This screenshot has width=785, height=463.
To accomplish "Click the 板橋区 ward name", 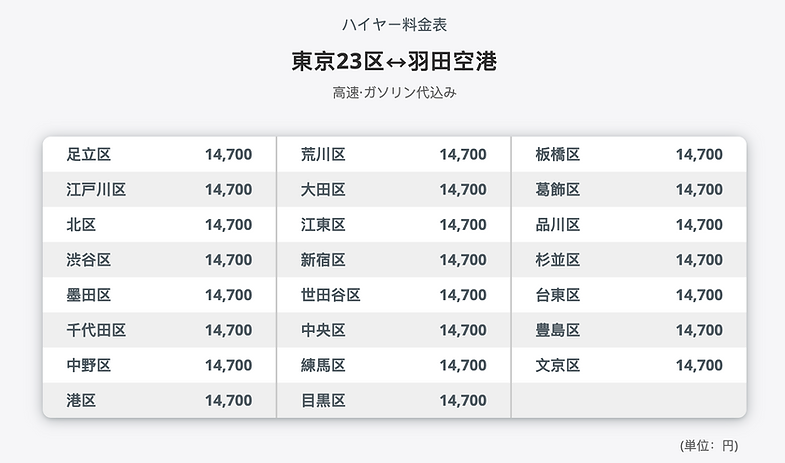I will (558, 154).
